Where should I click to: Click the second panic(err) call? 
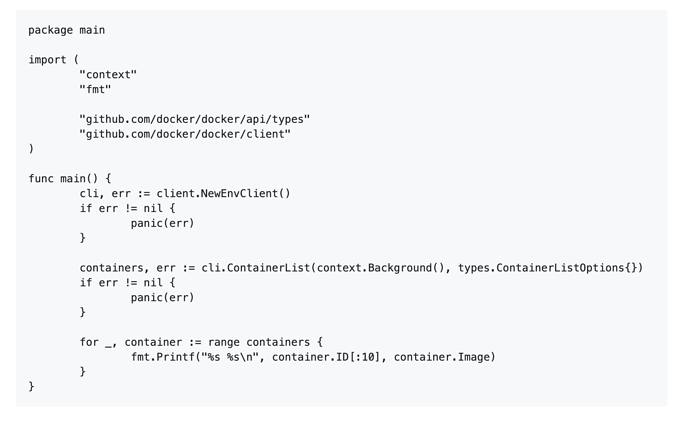[162, 297]
